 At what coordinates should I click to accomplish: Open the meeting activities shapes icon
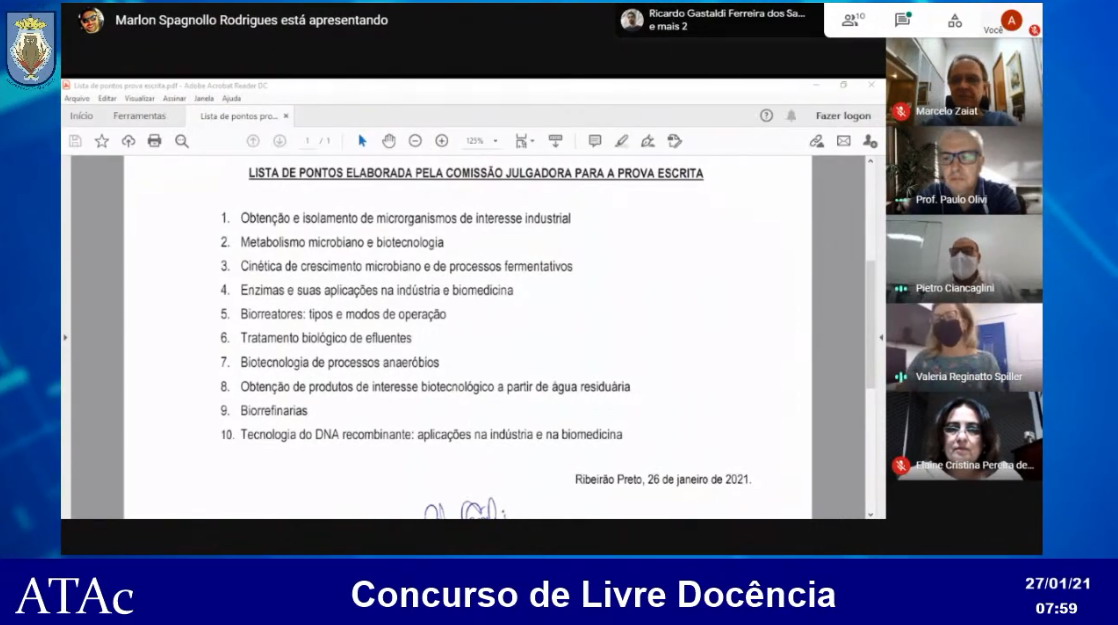(x=955, y=21)
